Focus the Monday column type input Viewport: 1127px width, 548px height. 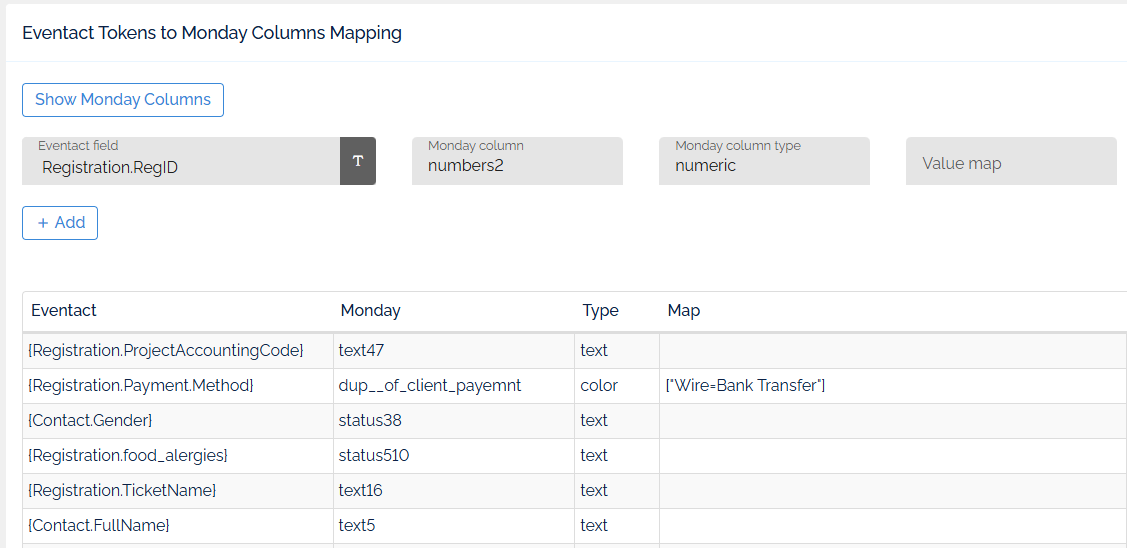tap(764, 161)
